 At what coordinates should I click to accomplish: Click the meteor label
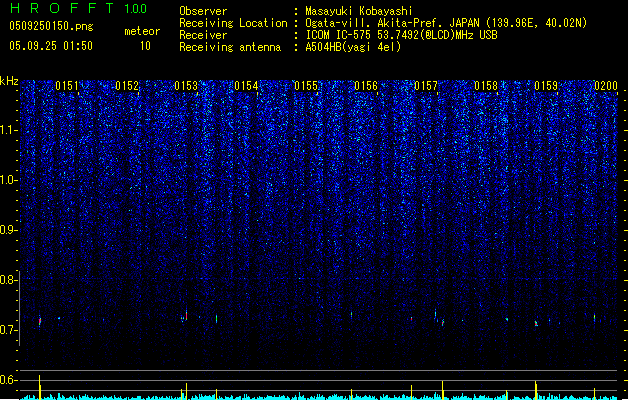click(142, 31)
